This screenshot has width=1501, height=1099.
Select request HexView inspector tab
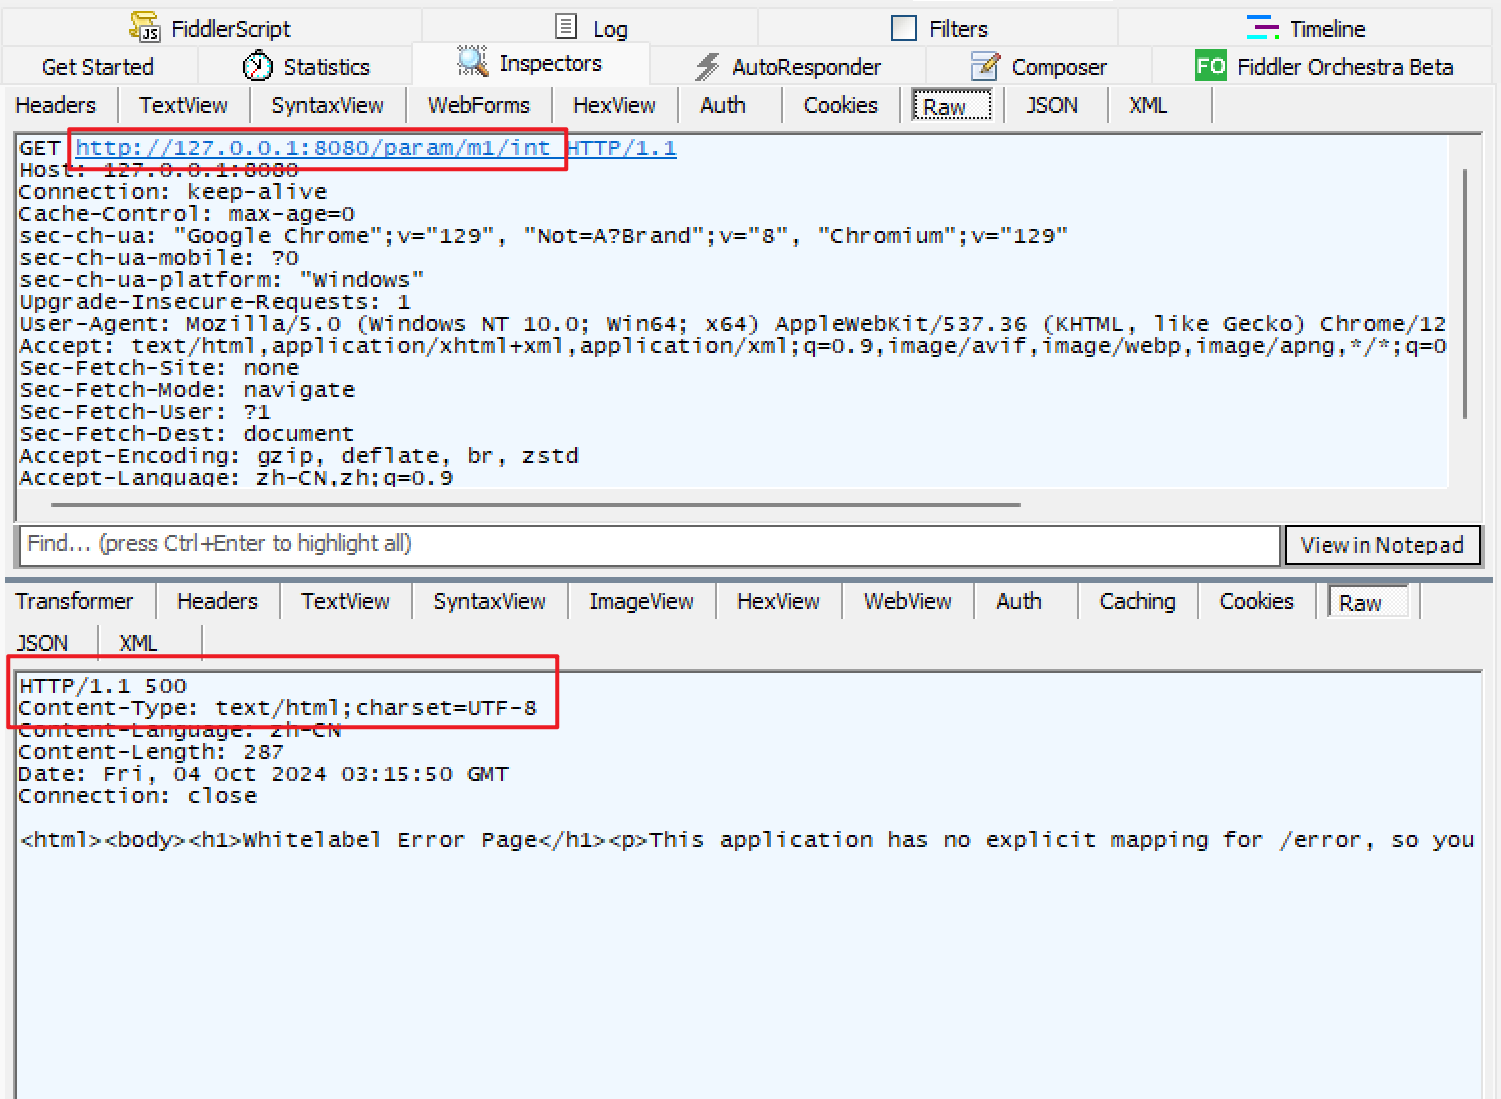(614, 105)
